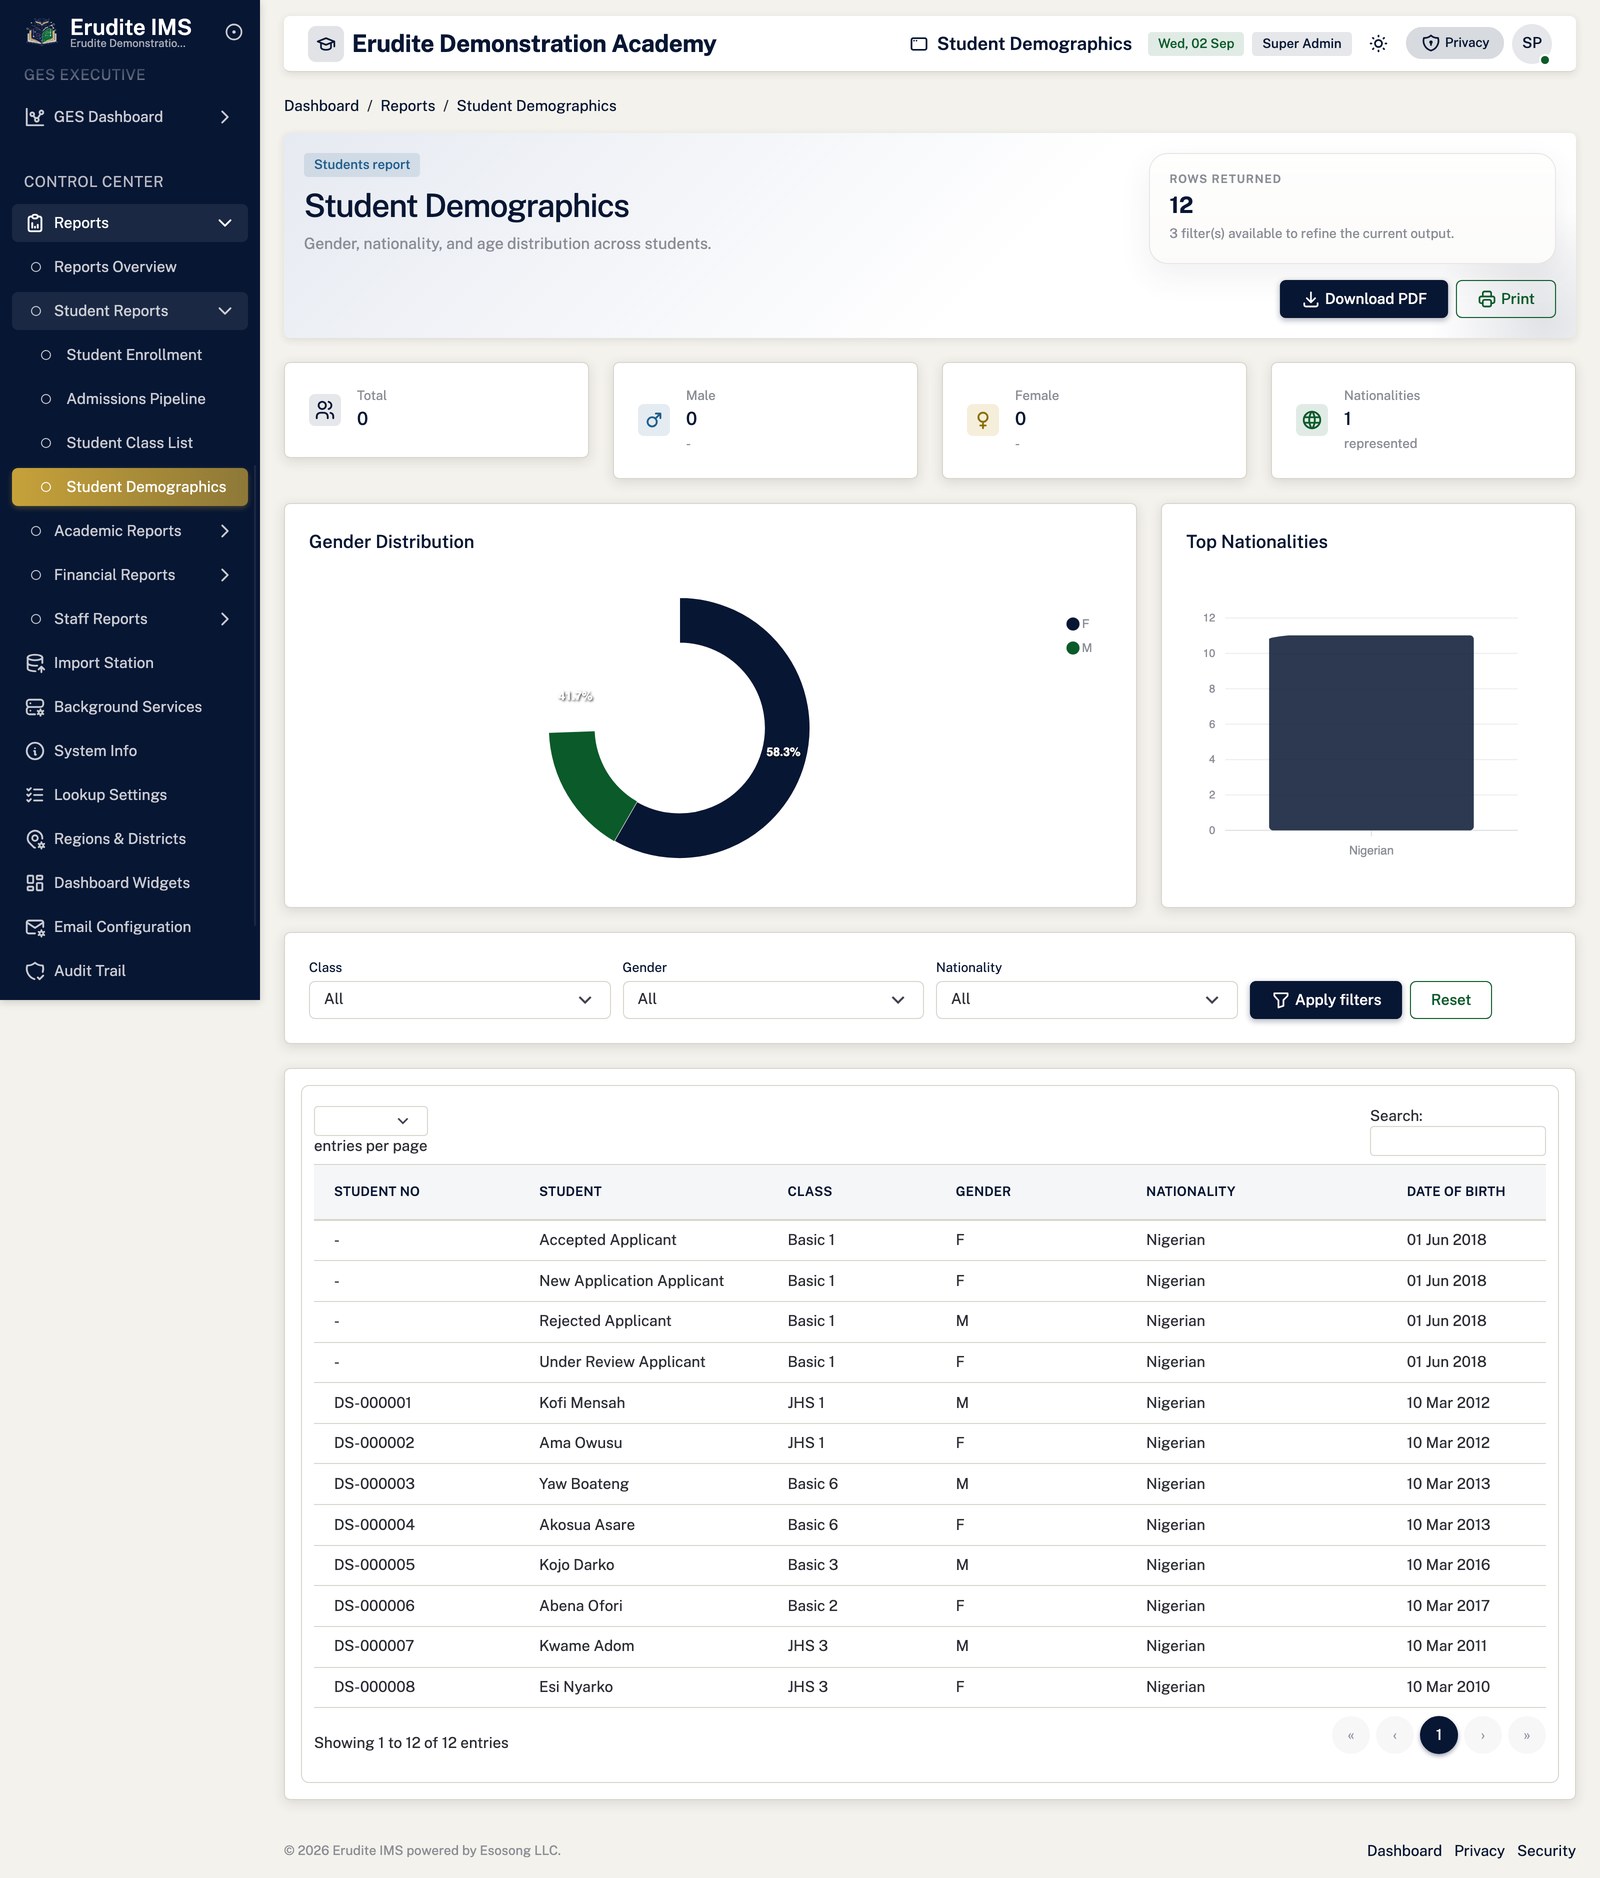Screen dimensions: 1600x1878
Task: Click the Audit Trail shield icon
Action: pyautogui.click(x=35, y=971)
